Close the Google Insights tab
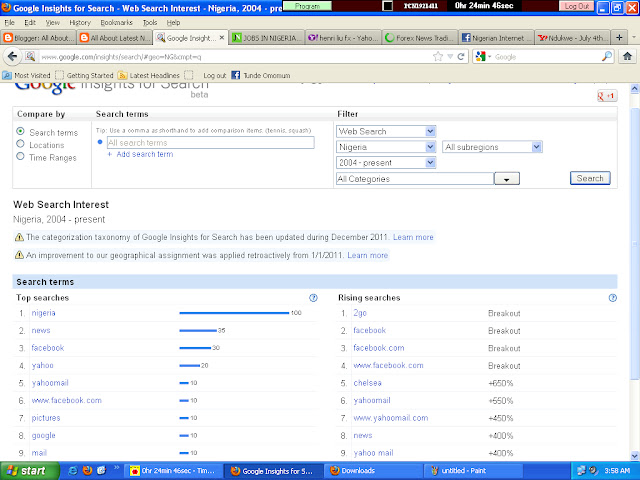 pyautogui.click(x=222, y=38)
